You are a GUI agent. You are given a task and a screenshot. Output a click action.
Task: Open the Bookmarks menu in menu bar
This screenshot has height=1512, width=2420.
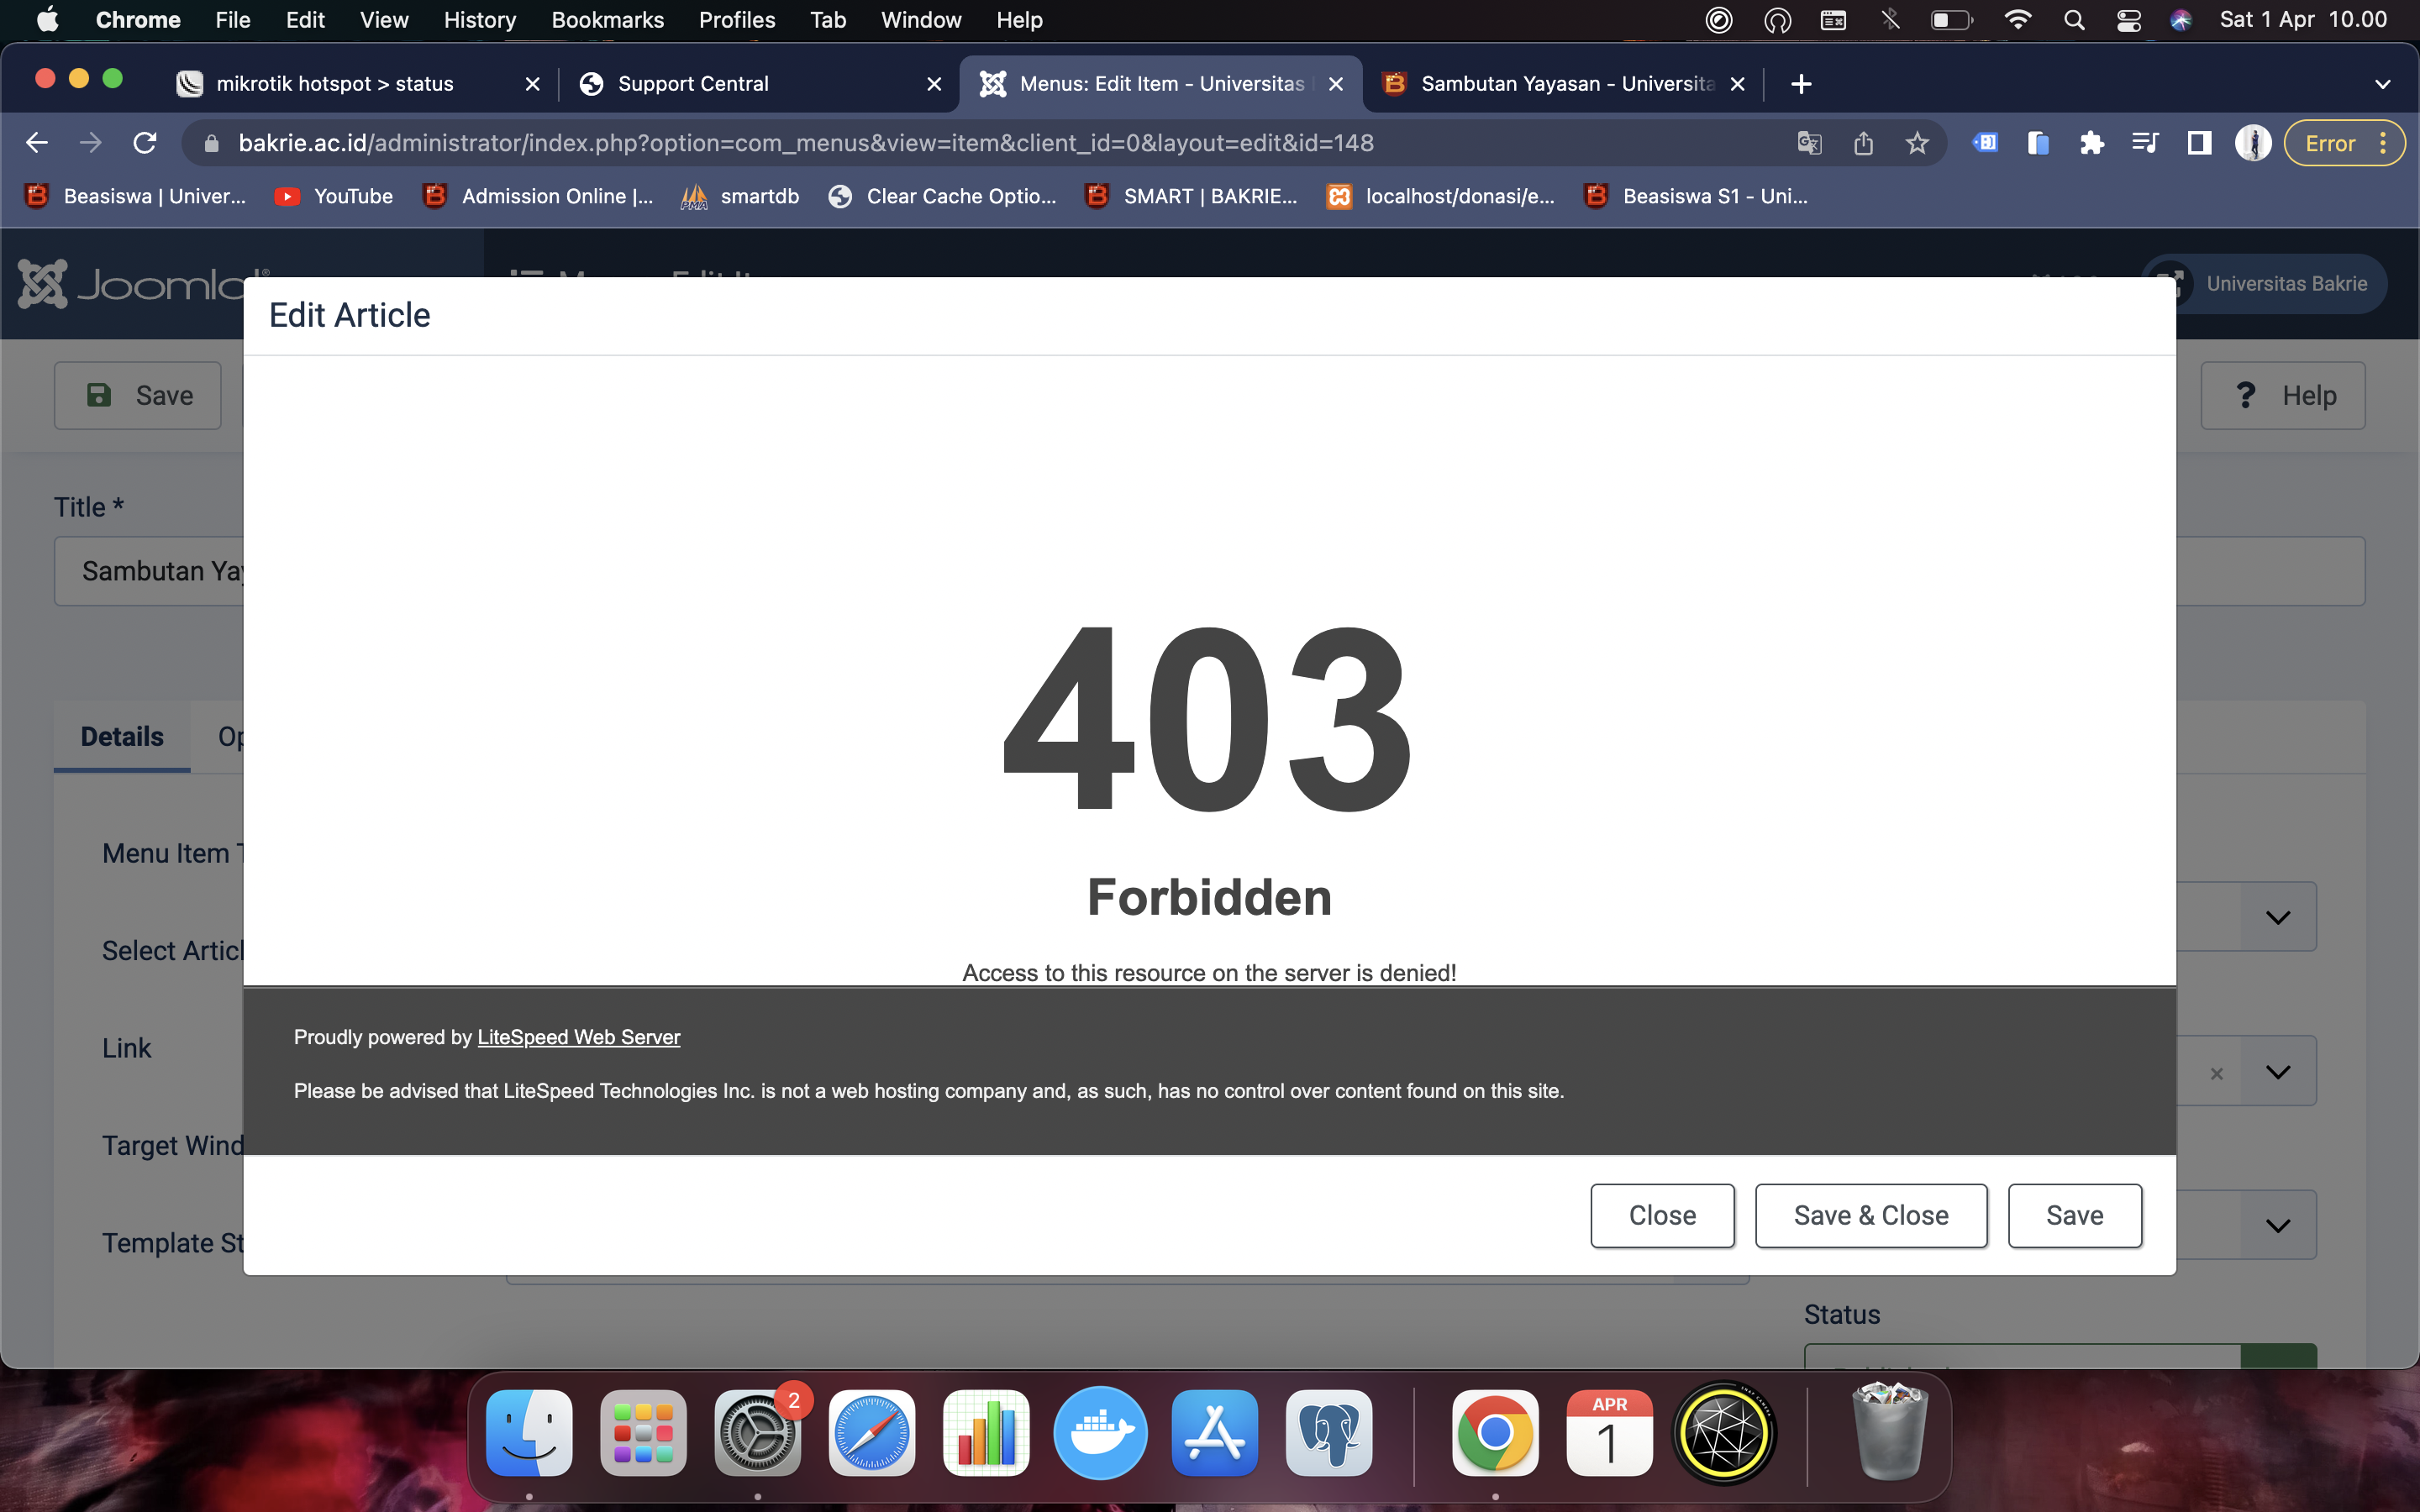tap(607, 20)
